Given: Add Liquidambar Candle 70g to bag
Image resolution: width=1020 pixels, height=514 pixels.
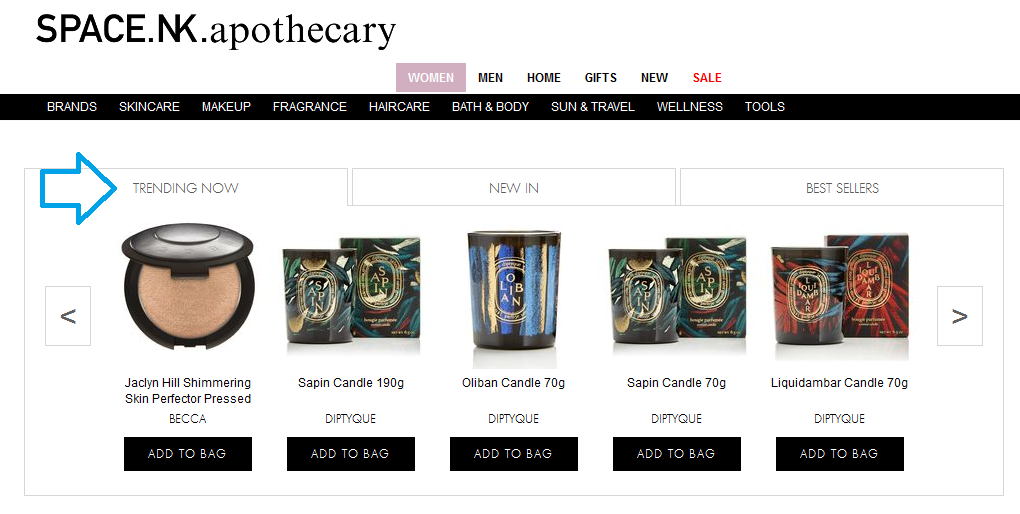Looking at the screenshot, I should point(839,453).
